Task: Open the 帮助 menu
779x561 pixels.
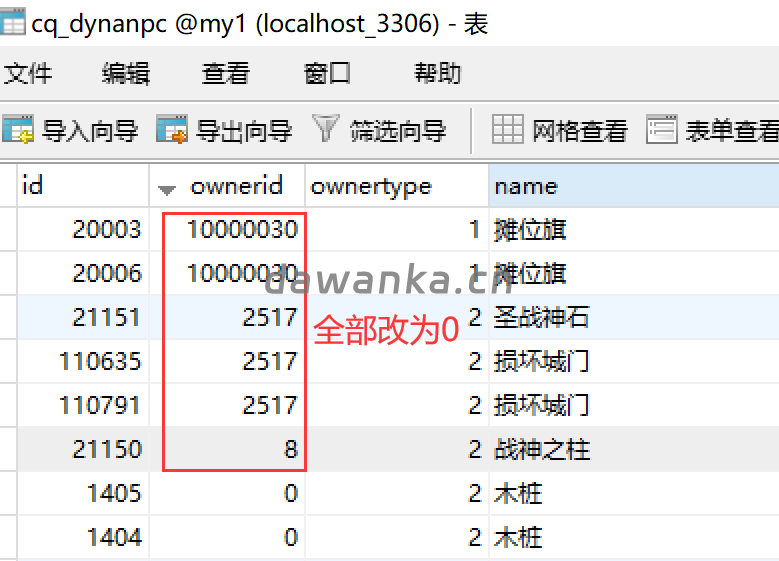Action: click(438, 74)
